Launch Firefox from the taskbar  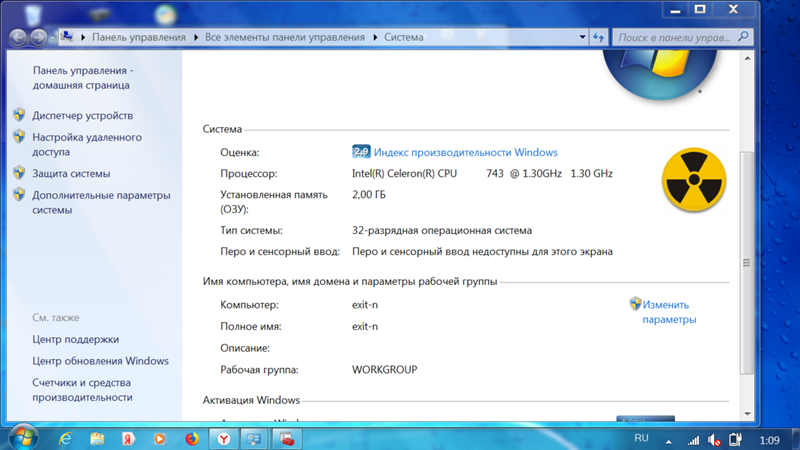coord(192,439)
